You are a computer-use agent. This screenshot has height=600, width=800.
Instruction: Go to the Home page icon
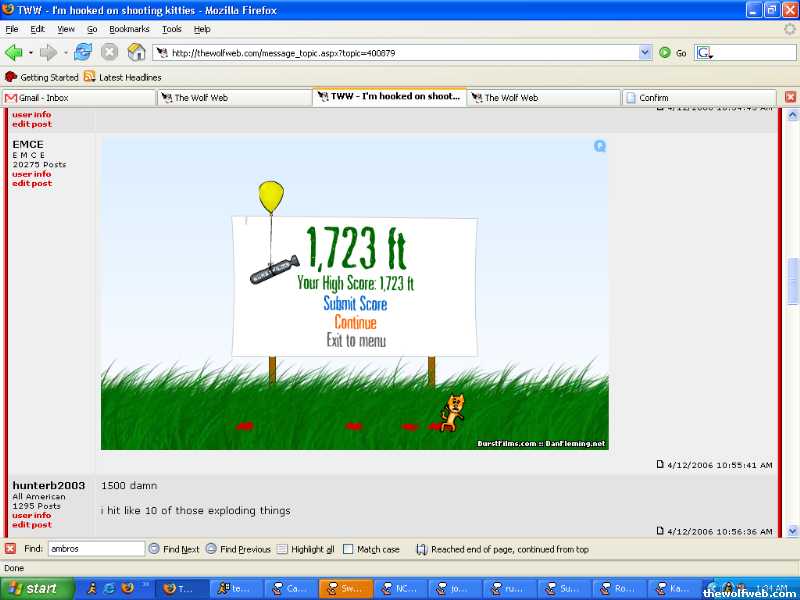[x=136, y=52]
